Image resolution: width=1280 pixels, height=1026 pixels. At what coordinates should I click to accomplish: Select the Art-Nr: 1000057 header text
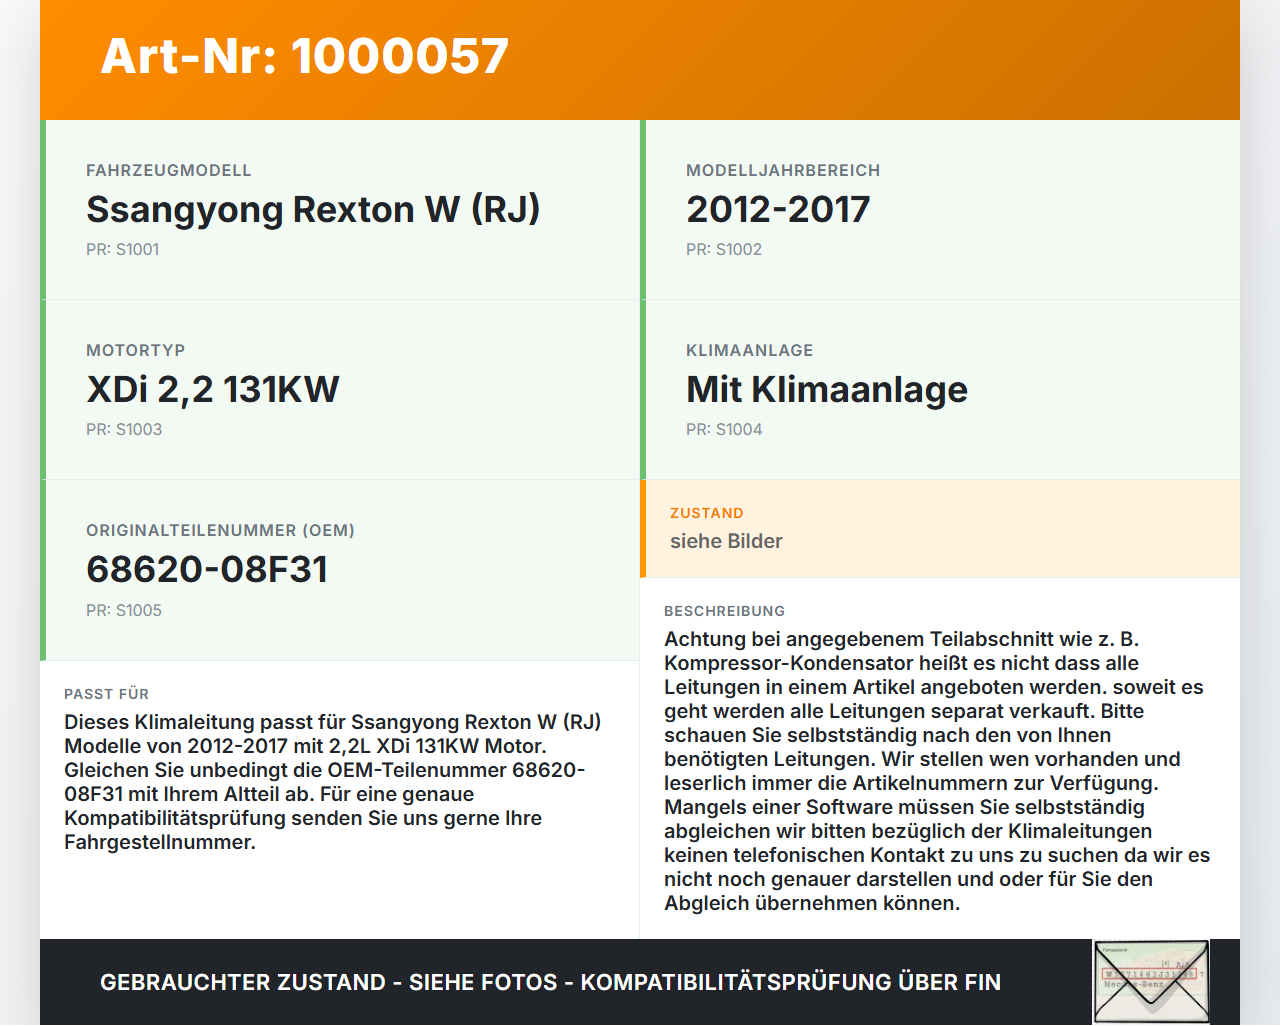(x=305, y=56)
